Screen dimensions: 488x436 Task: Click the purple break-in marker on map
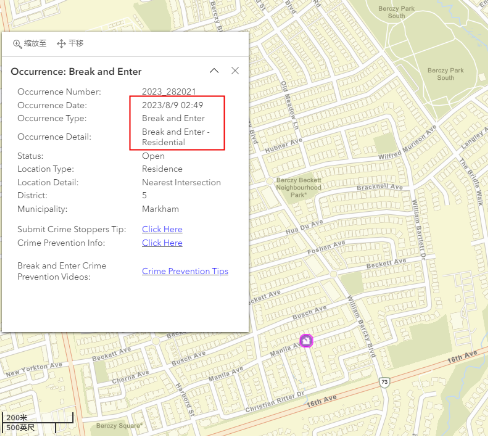coord(306,341)
